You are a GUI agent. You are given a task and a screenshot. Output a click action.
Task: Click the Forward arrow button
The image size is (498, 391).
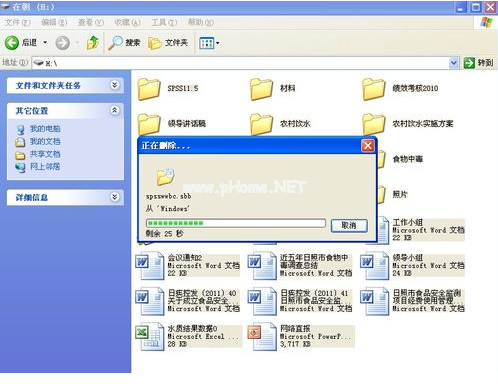(x=62, y=43)
